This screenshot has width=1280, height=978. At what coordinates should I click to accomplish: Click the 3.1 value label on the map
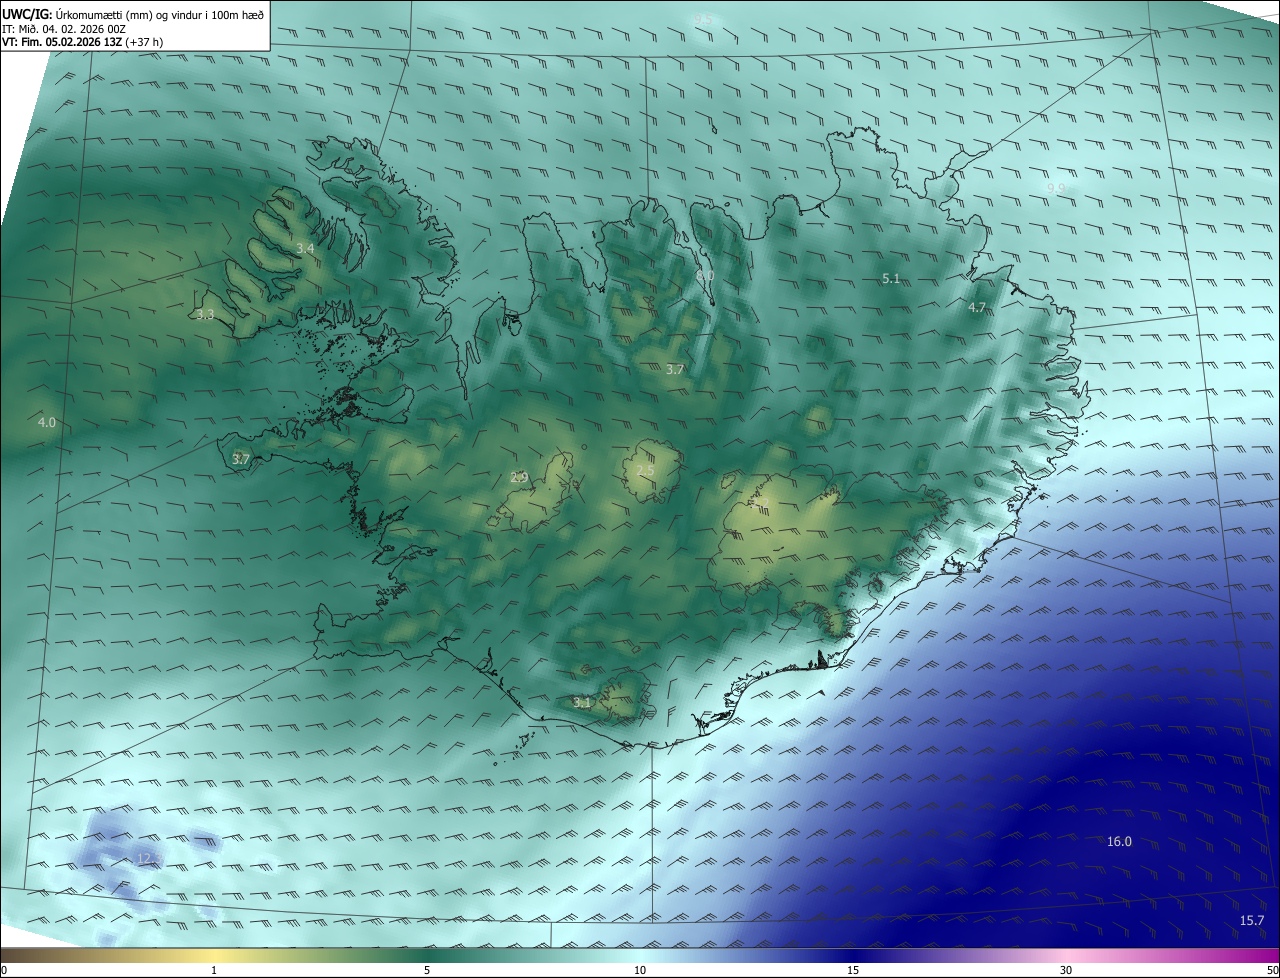[x=582, y=703]
